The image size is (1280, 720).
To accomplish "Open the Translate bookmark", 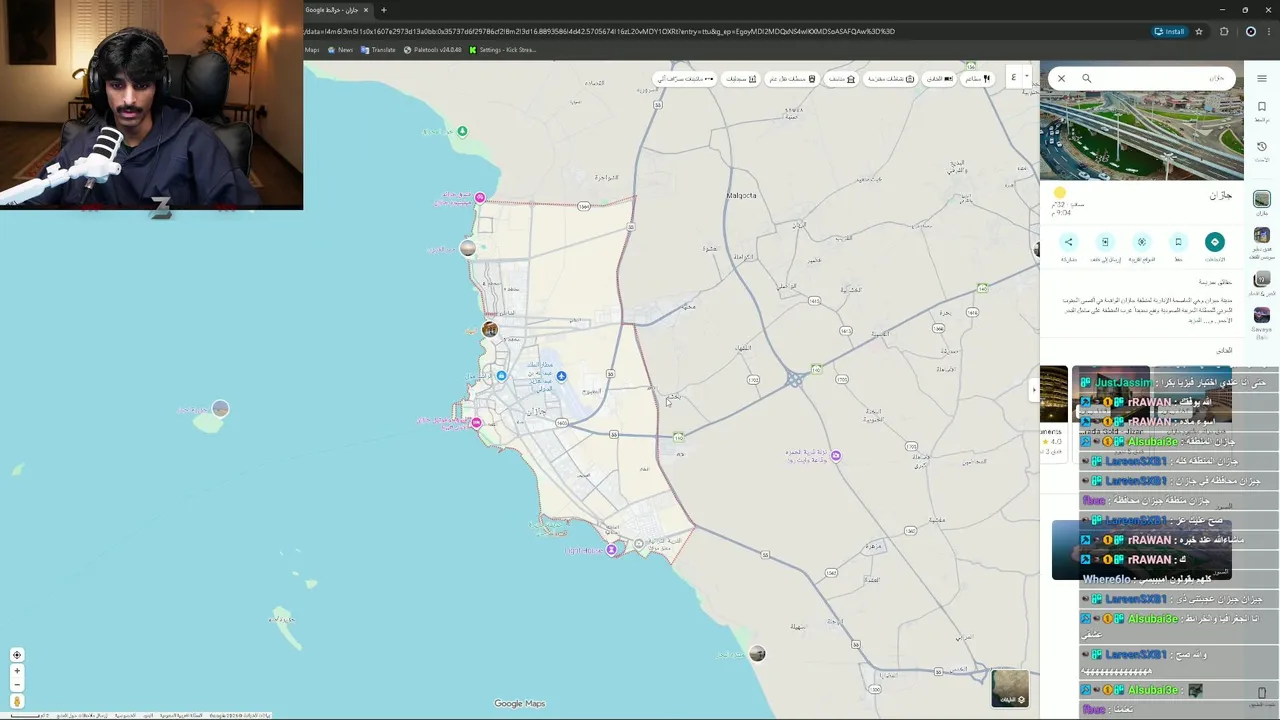I will [378, 50].
